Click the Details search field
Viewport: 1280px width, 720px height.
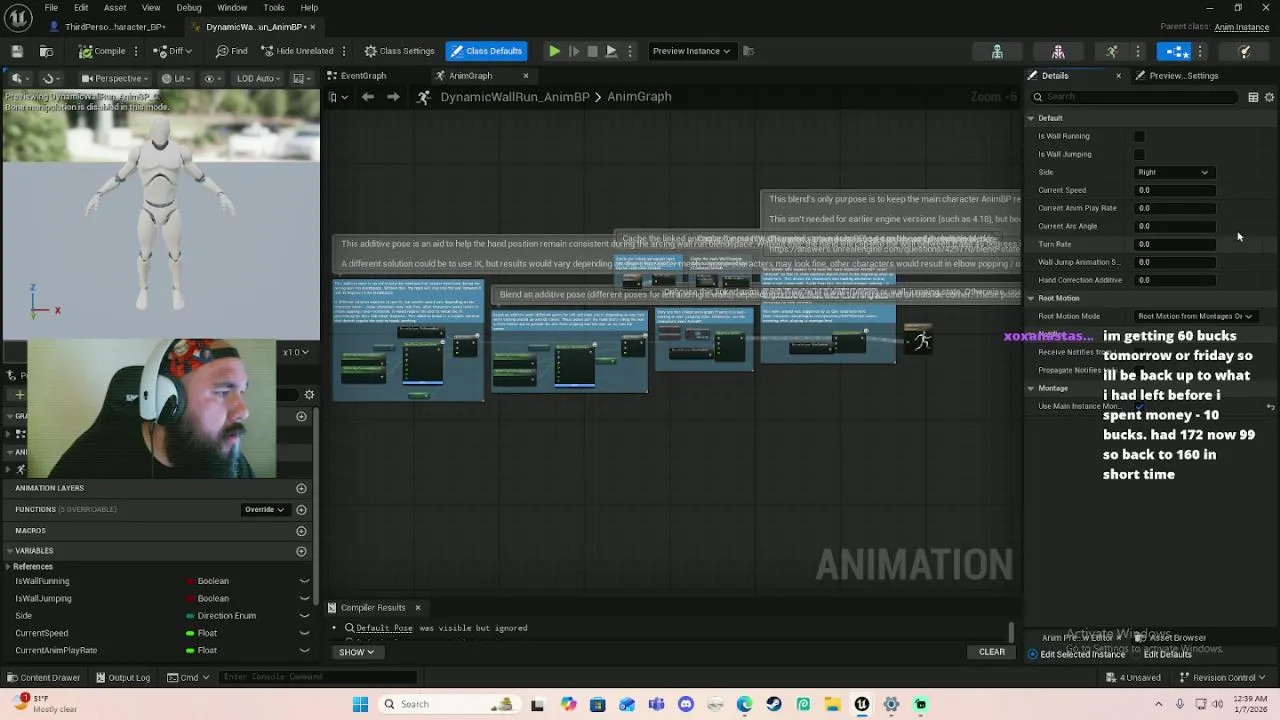pos(1135,97)
